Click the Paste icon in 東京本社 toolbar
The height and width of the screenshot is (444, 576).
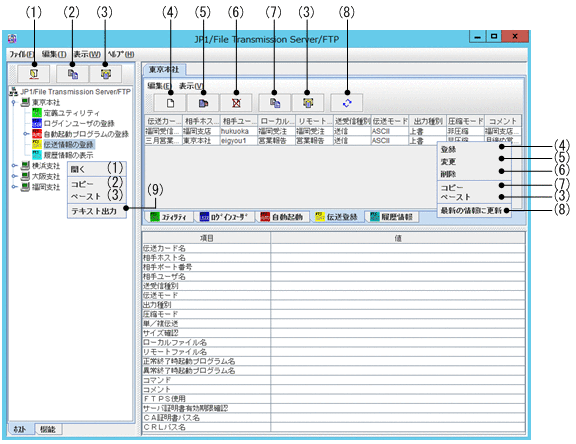[x=308, y=103]
